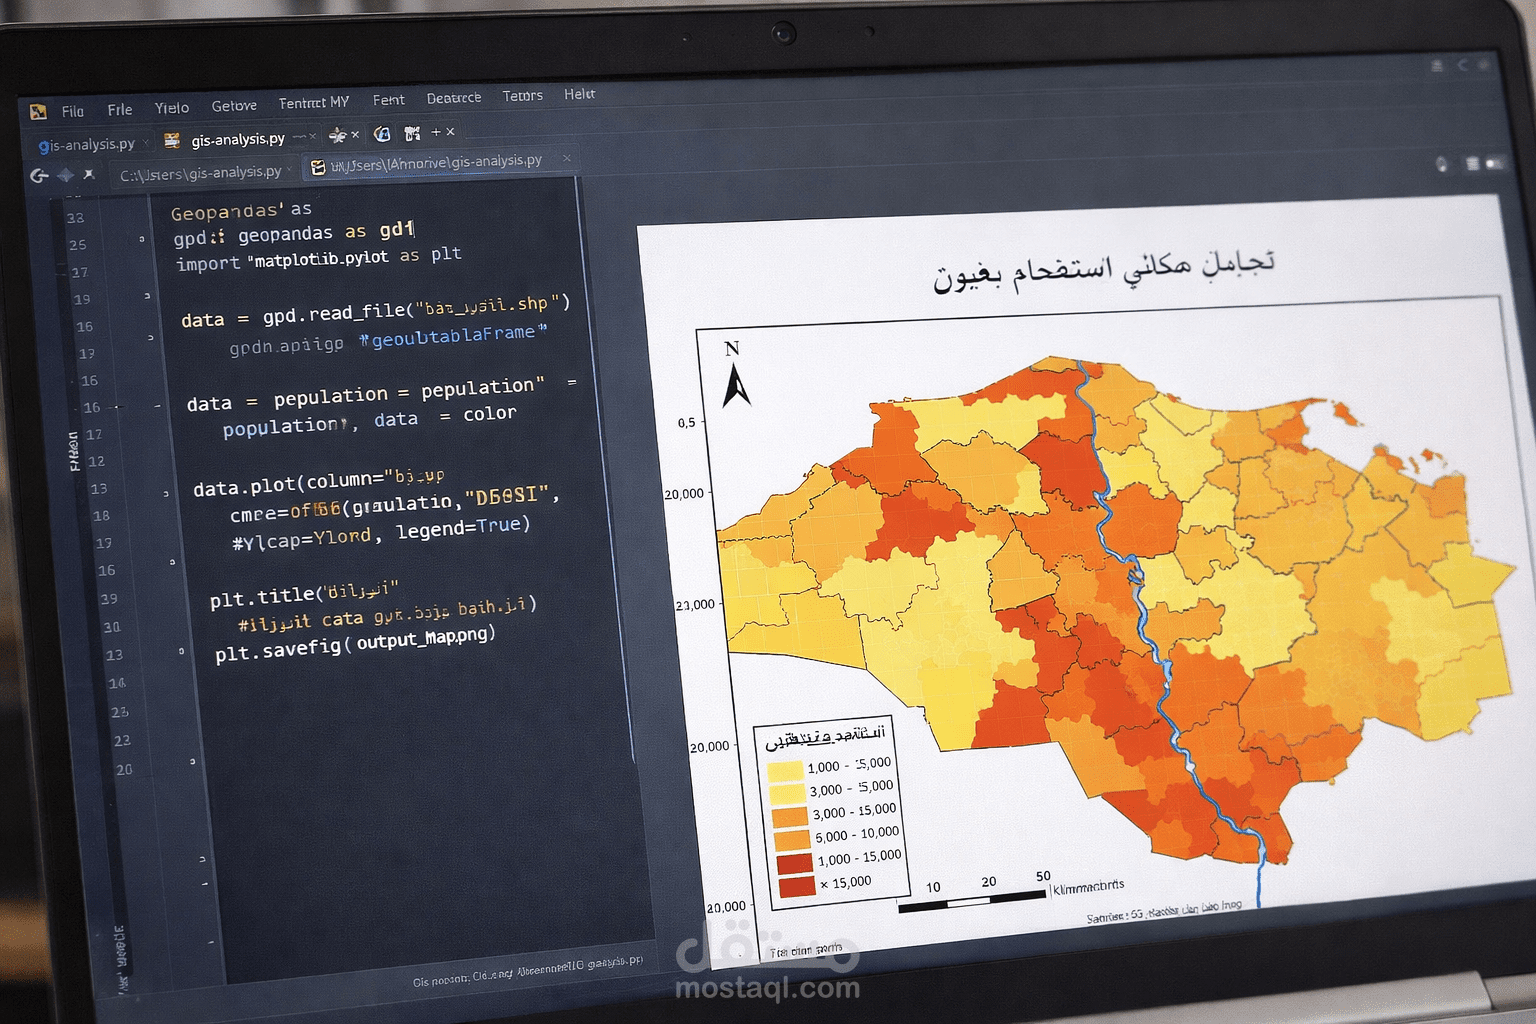The image size is (1536, 1024).
Task: Click the 1,000 - 15,000 legend swatch
Action: (795, 863)
